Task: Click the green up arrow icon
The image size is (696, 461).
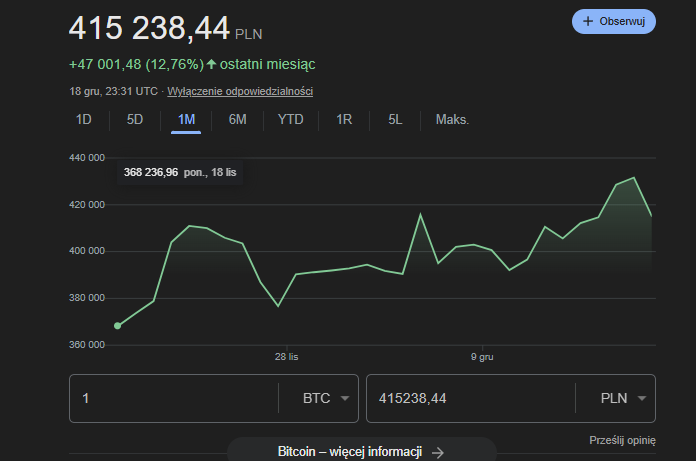Action: coord(211,64)
